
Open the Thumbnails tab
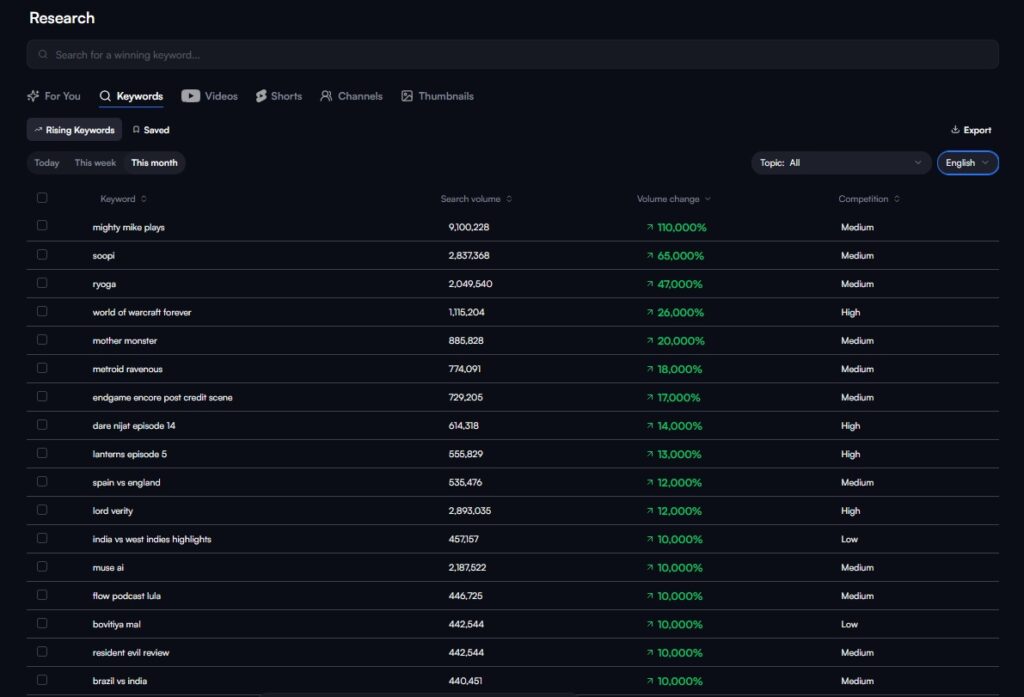click(x=438, y=96)
